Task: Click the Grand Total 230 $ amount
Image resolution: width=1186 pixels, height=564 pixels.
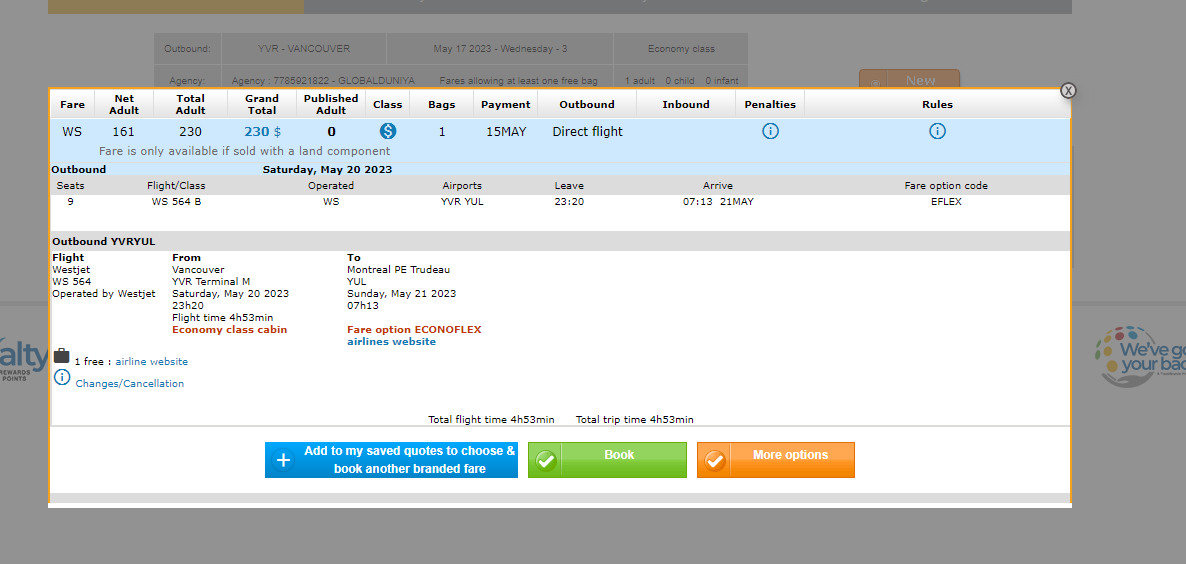Action: point(262,132)
